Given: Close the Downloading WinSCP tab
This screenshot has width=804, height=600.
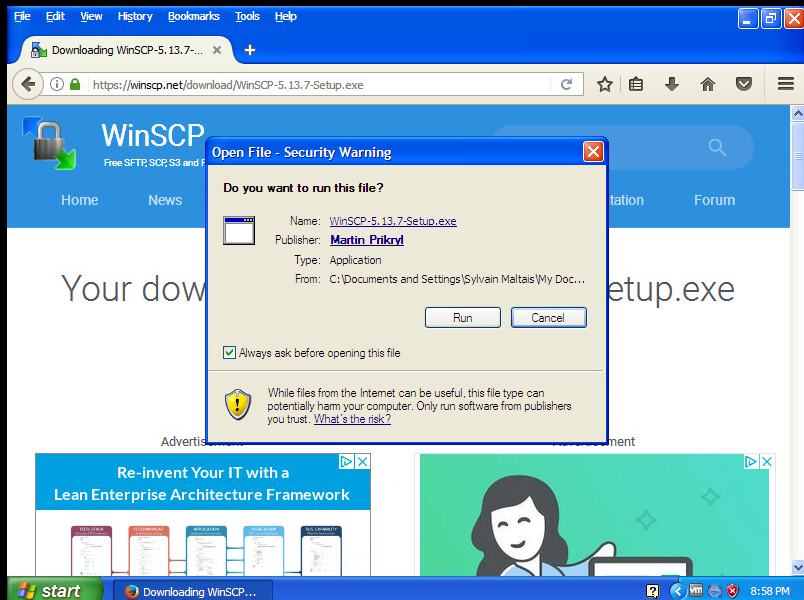Looking at the screenshot, I should 217,50.
